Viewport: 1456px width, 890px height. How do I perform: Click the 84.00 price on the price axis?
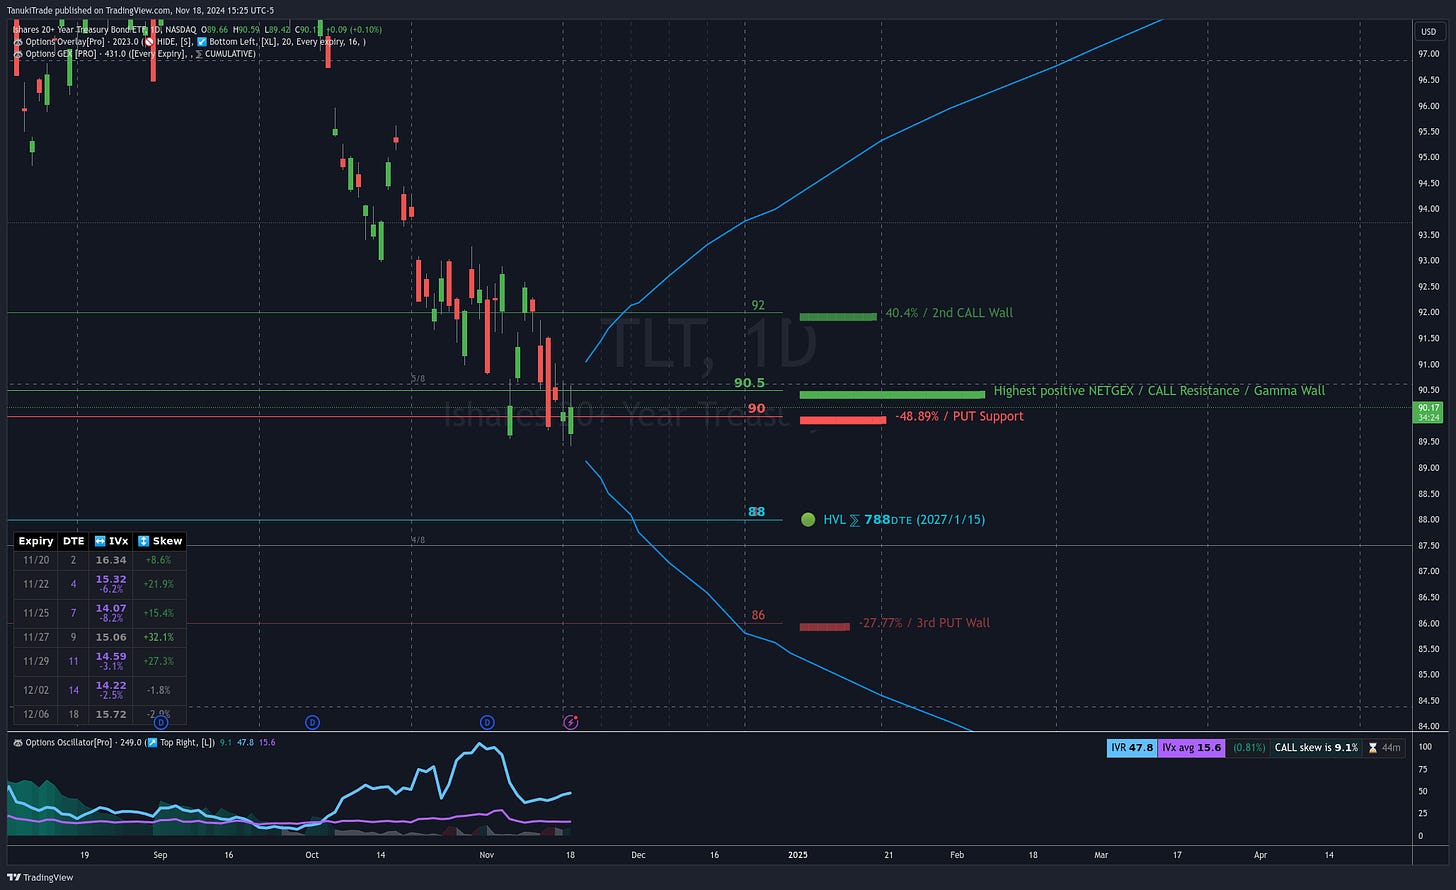point(1428,726)
